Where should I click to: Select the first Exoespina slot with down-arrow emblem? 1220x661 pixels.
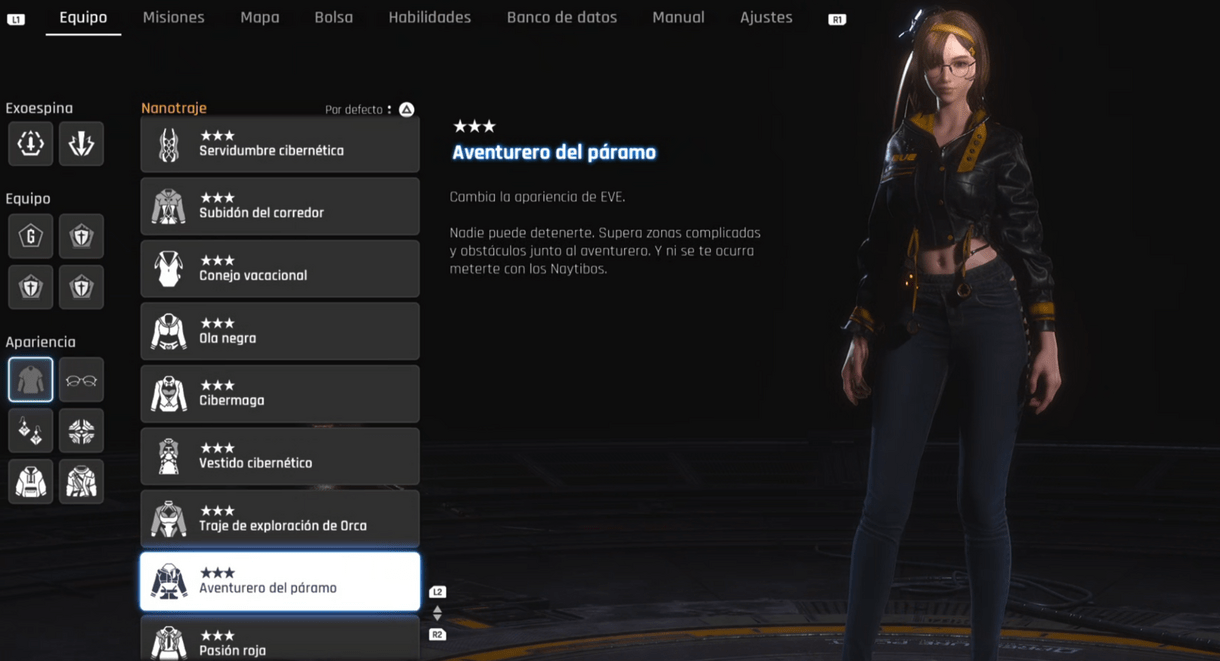31,143
